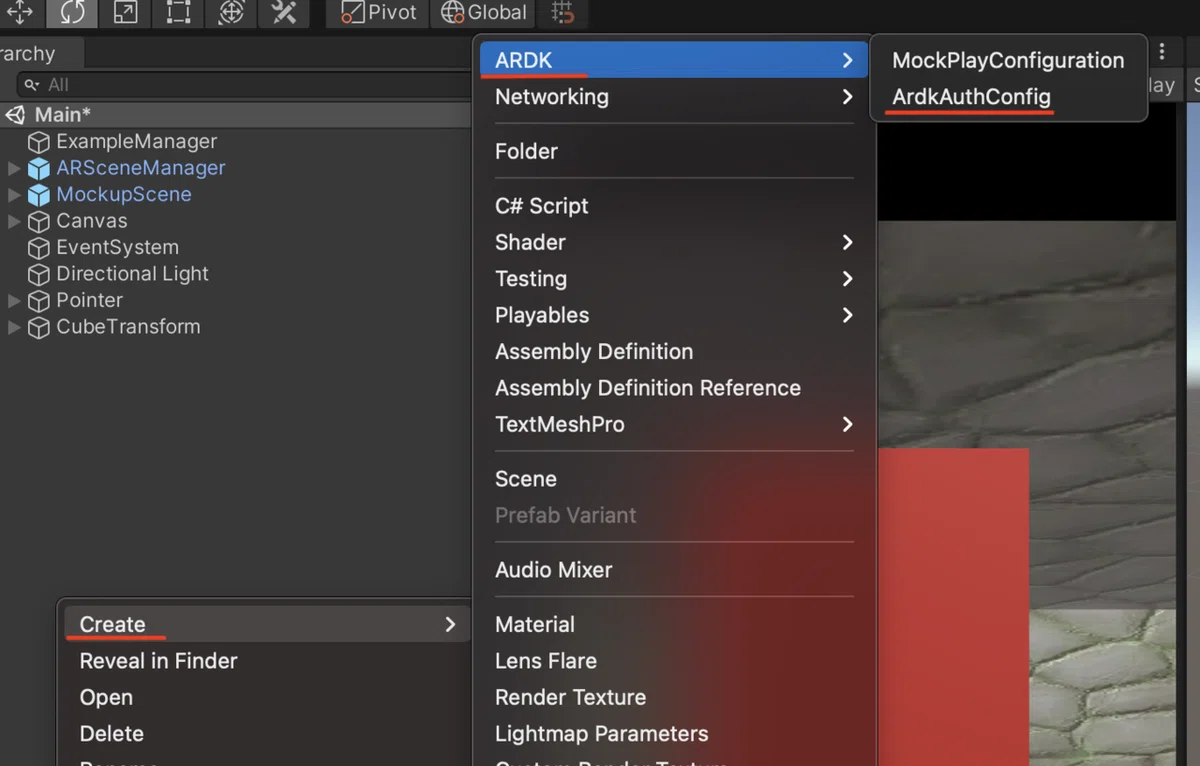This screenshot has width=1200, height=766.
Task: Open the custom editor tools icon
Action: pyautogui.click(x=284, y=13)
